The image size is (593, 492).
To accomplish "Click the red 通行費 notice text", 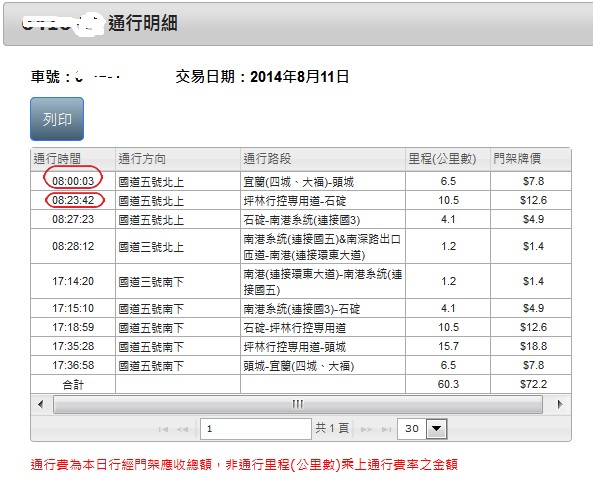I will pos(244,464).
